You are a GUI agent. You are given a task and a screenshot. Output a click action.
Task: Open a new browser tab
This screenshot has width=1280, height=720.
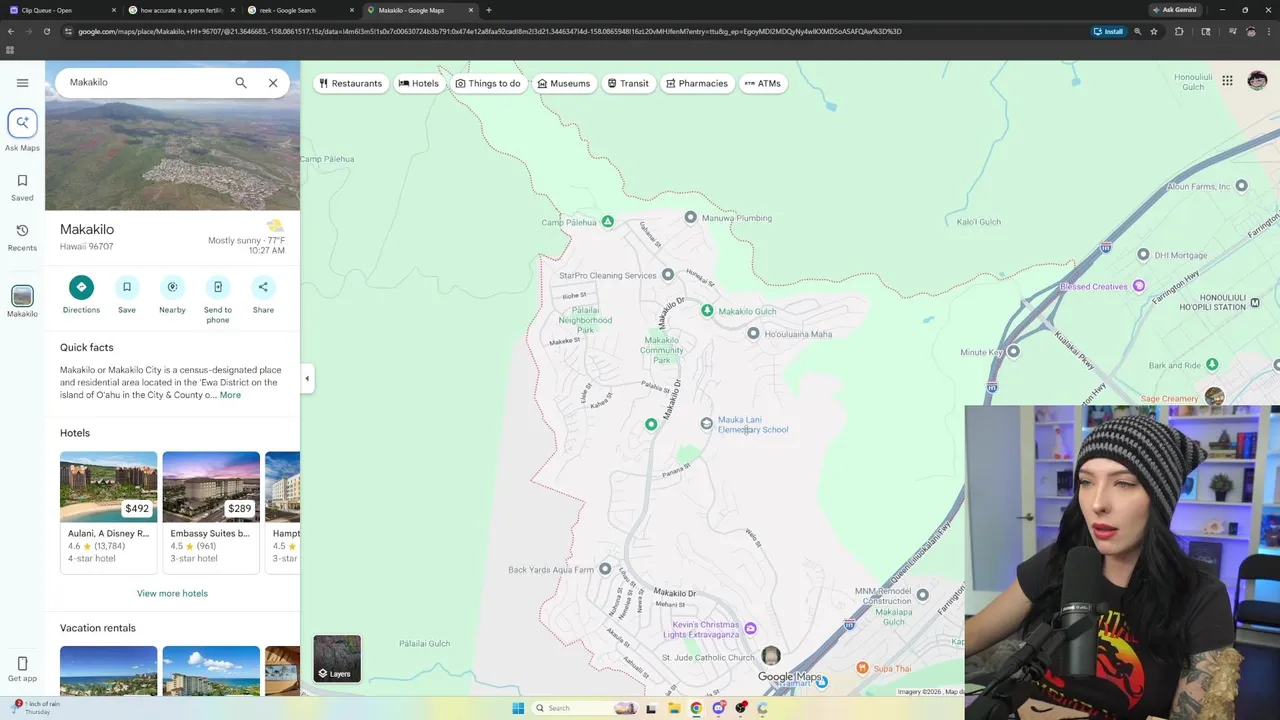488,10
